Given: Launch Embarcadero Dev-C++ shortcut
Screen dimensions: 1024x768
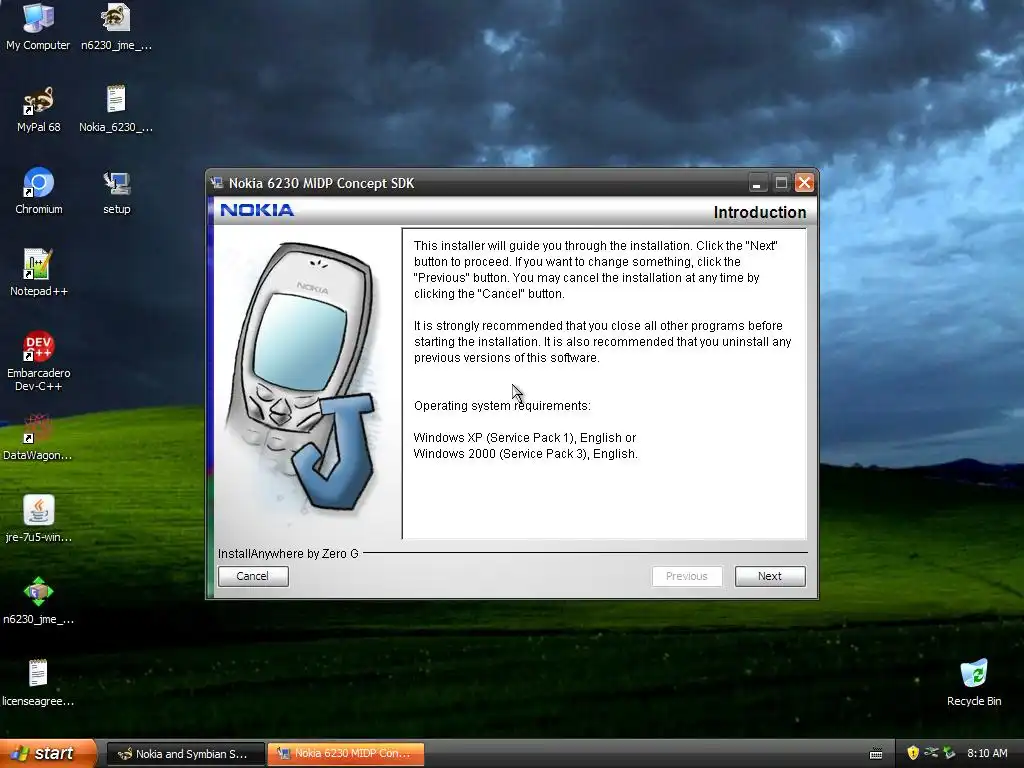Looking at the screenshot, I should (39, 361).
